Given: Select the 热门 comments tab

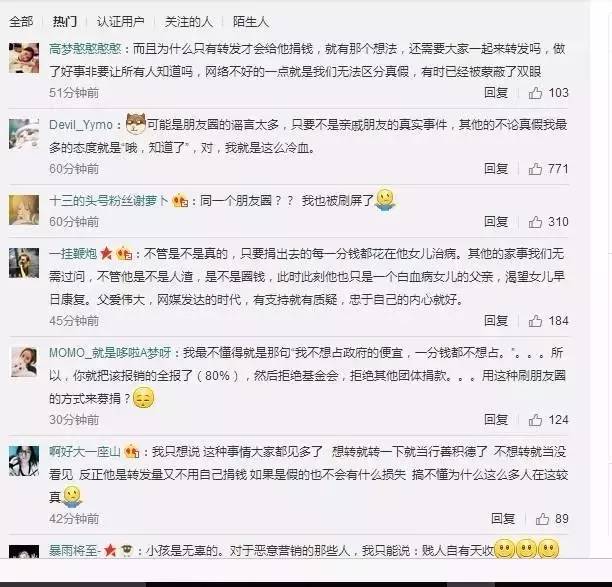Looking at the screenshot, I should [x=65, y=22].
